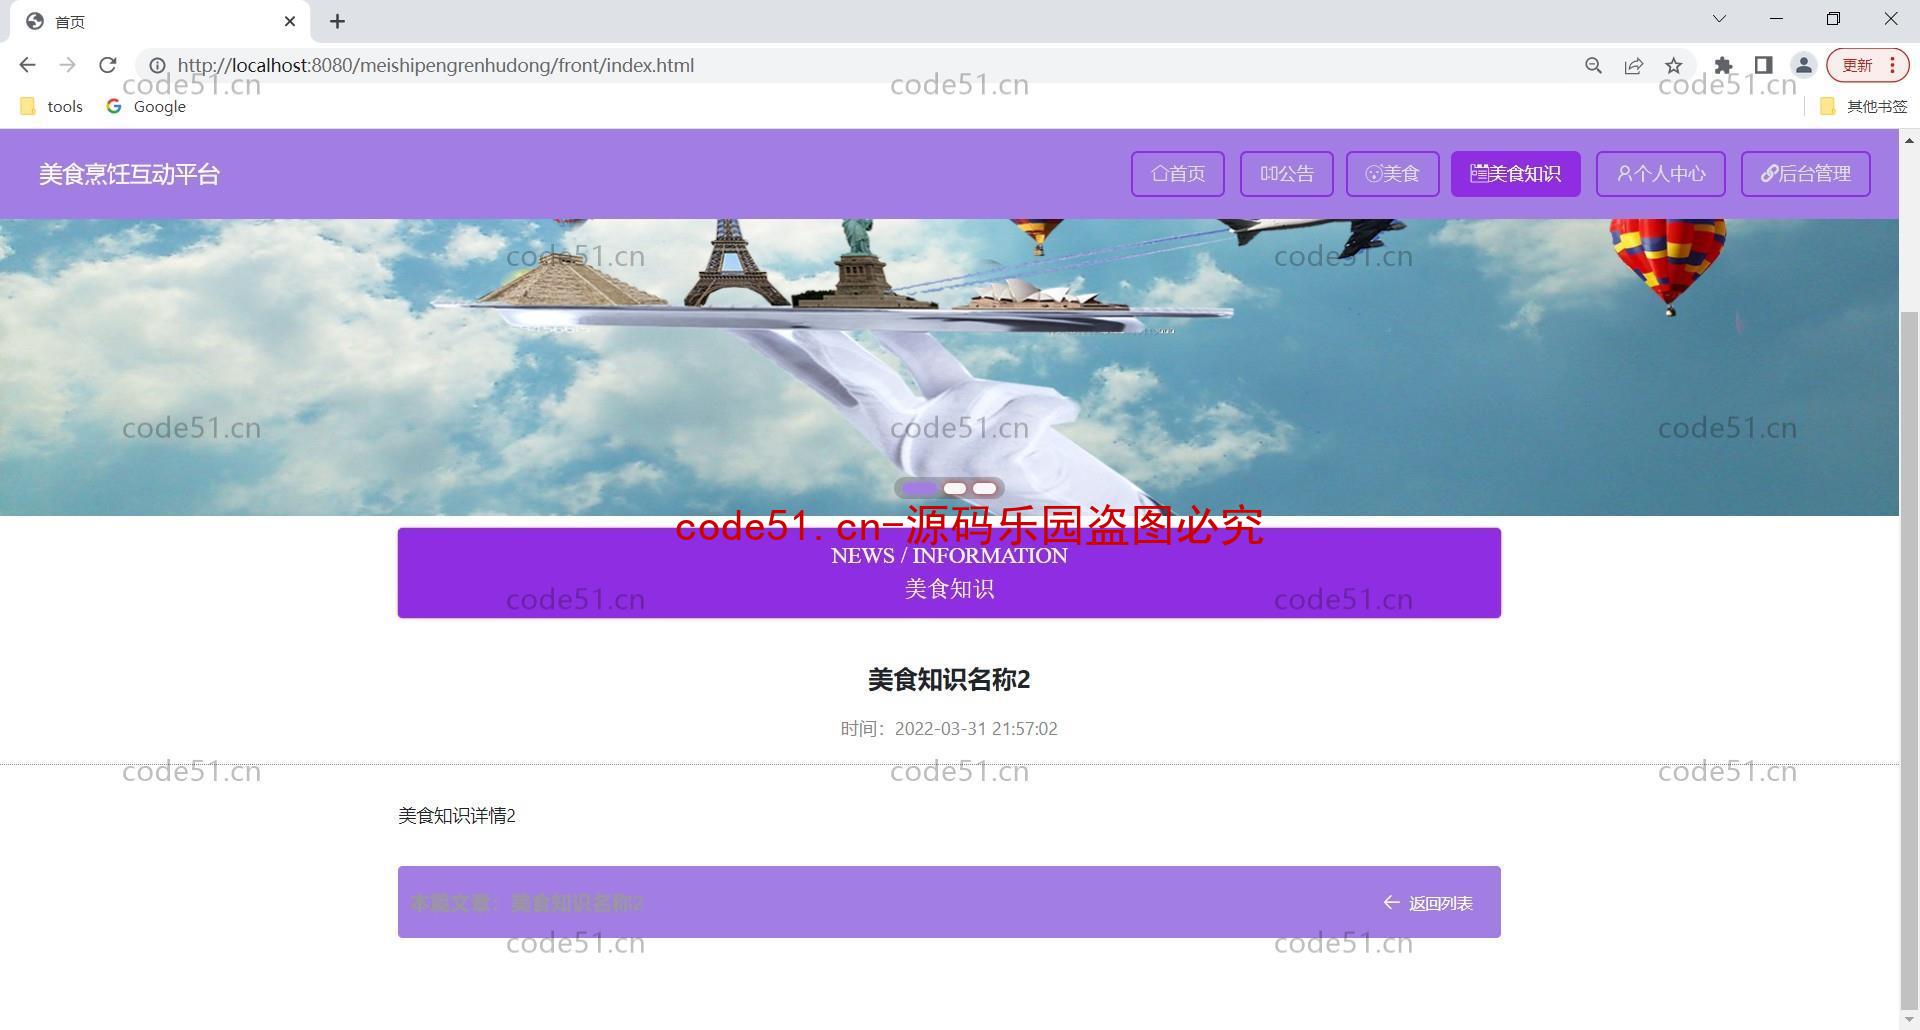Reload the page with the refresh icon
Image resolution: width=1920 pixels, height=1030 pixels.
(x=108, y=65)
